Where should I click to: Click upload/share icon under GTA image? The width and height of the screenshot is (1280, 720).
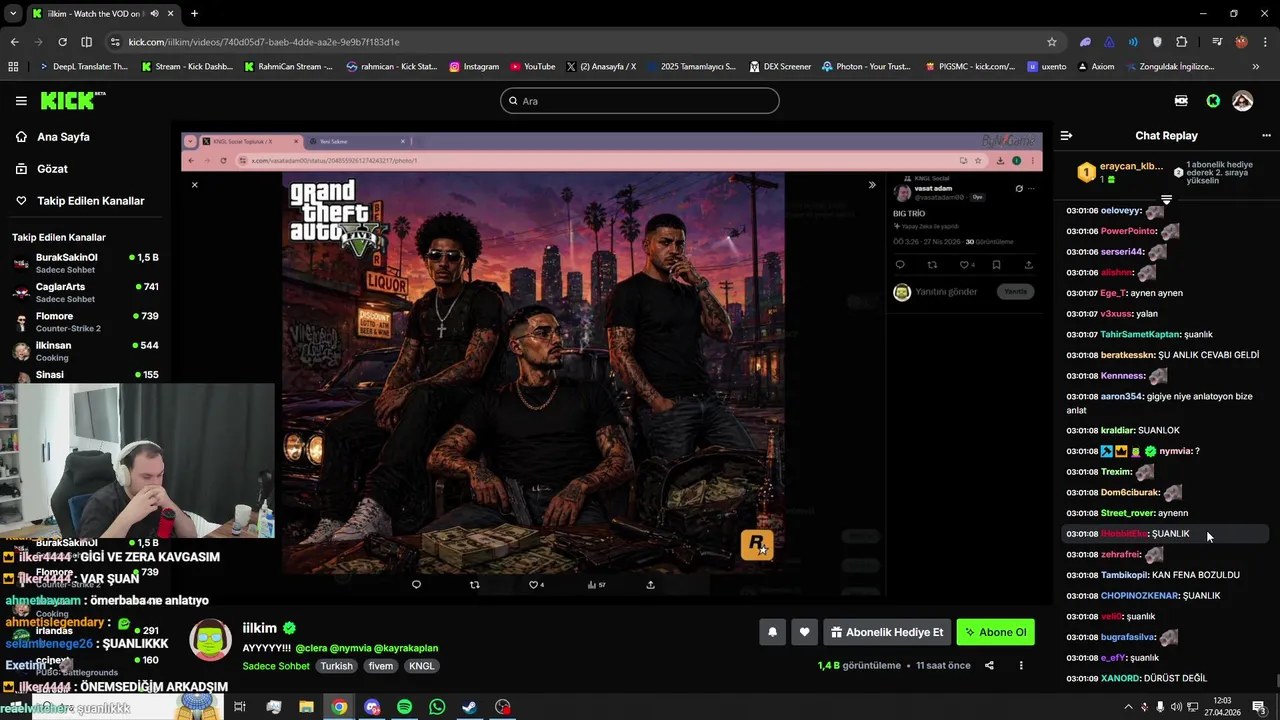click(651, 585)
